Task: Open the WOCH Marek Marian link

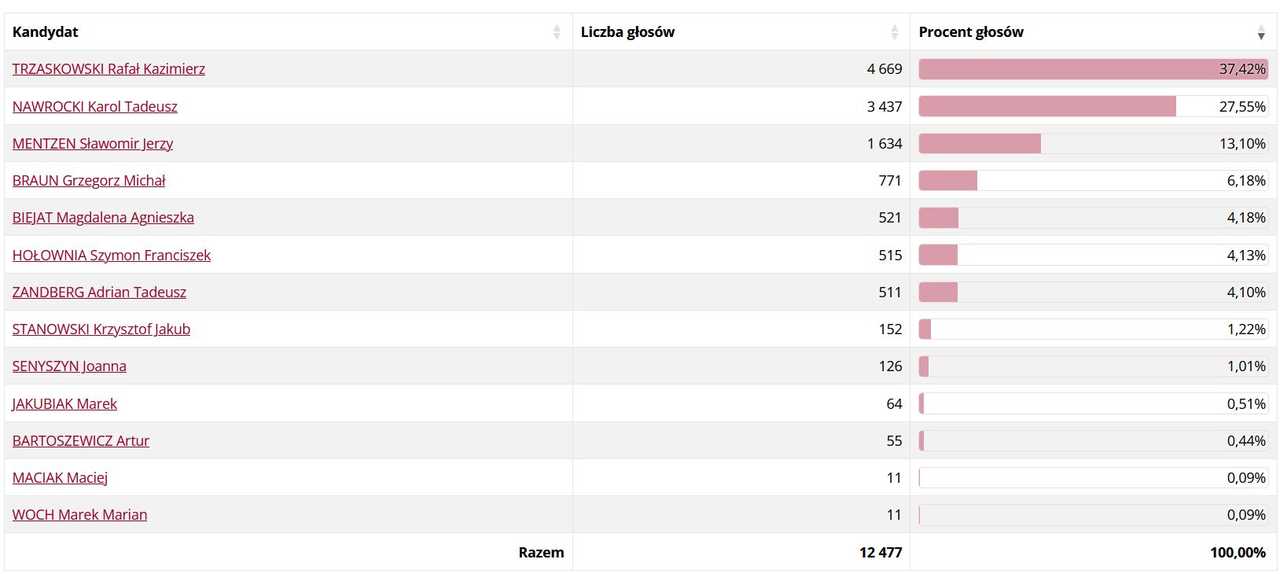Action: (80, 515)
